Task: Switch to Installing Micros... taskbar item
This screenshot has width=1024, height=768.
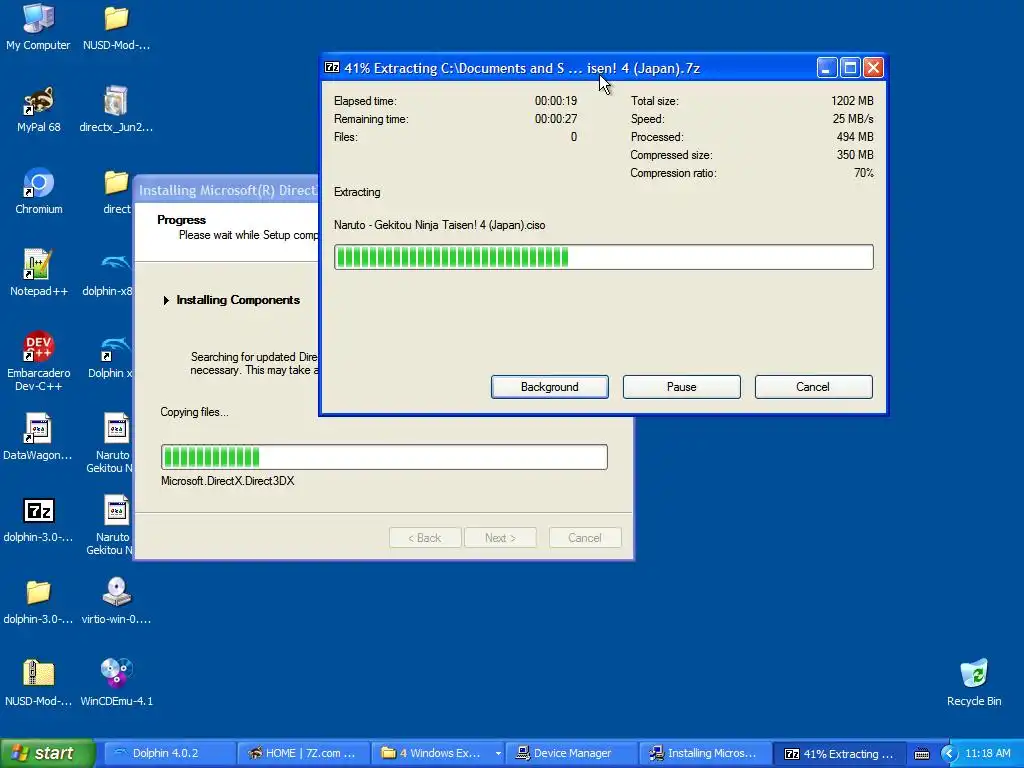Action: click(x=704, y=754)
